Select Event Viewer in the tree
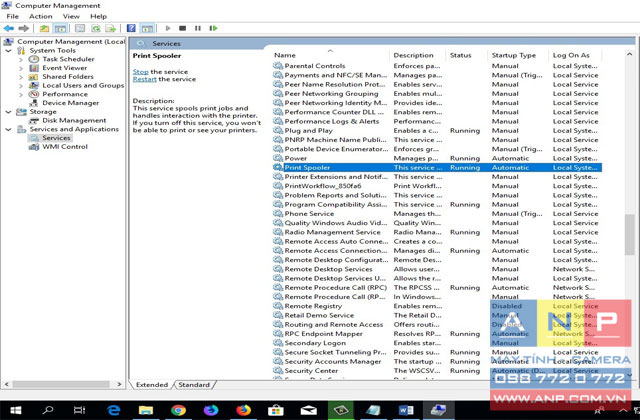This screenshot has height=420, width=640. 64,68
